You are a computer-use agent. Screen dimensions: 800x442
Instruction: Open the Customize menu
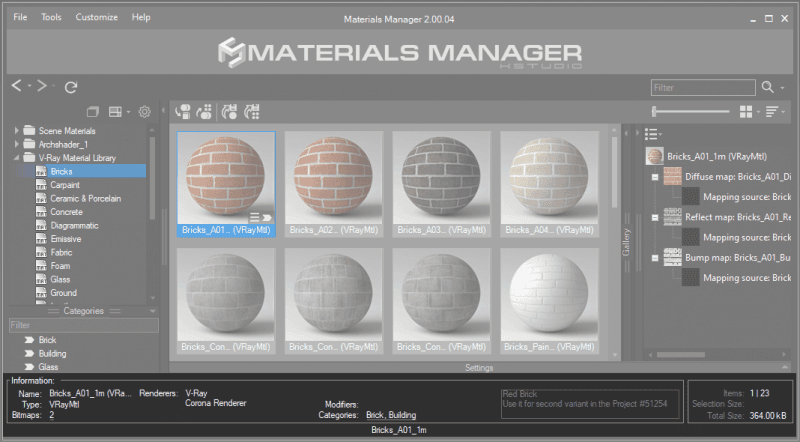pyautogui.click(x=96, y=17)
